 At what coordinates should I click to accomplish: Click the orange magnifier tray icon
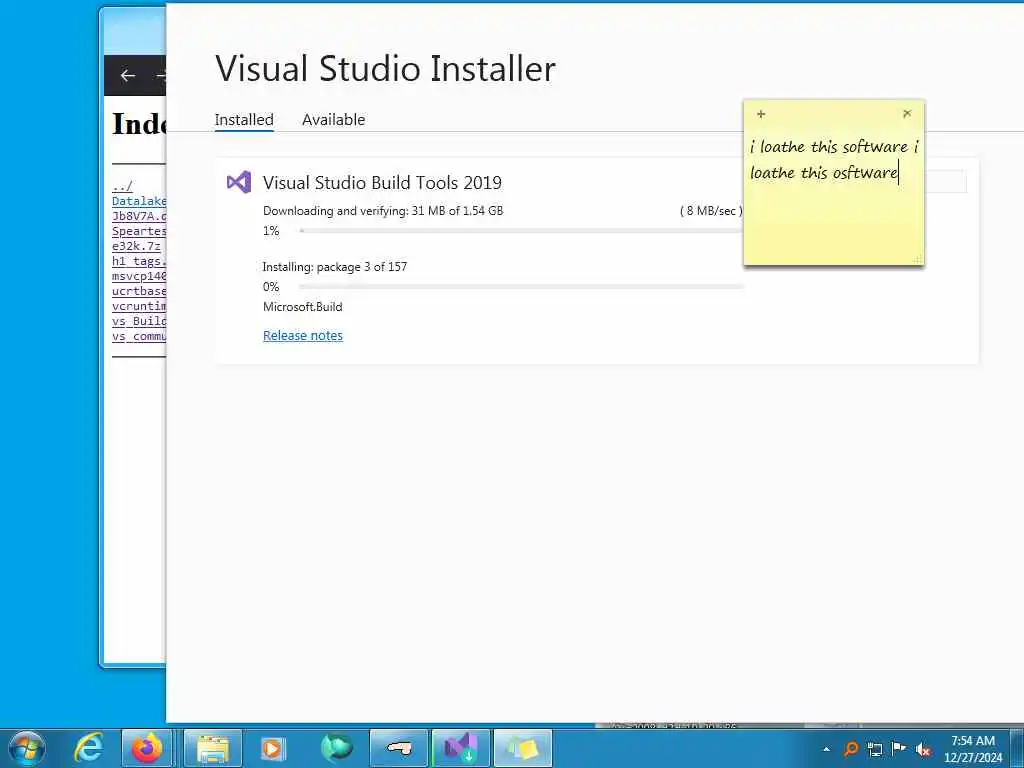[x=850, y=749]
